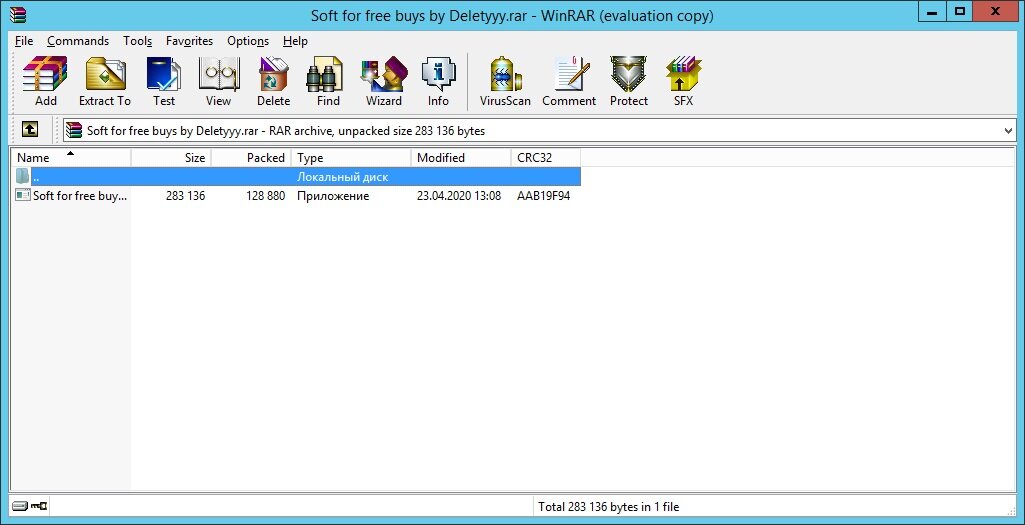Show archive Info

(x=438, y=81)
